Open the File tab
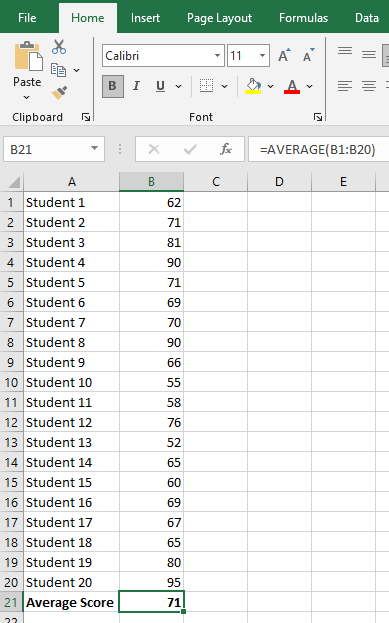 (x=27, y=18)
